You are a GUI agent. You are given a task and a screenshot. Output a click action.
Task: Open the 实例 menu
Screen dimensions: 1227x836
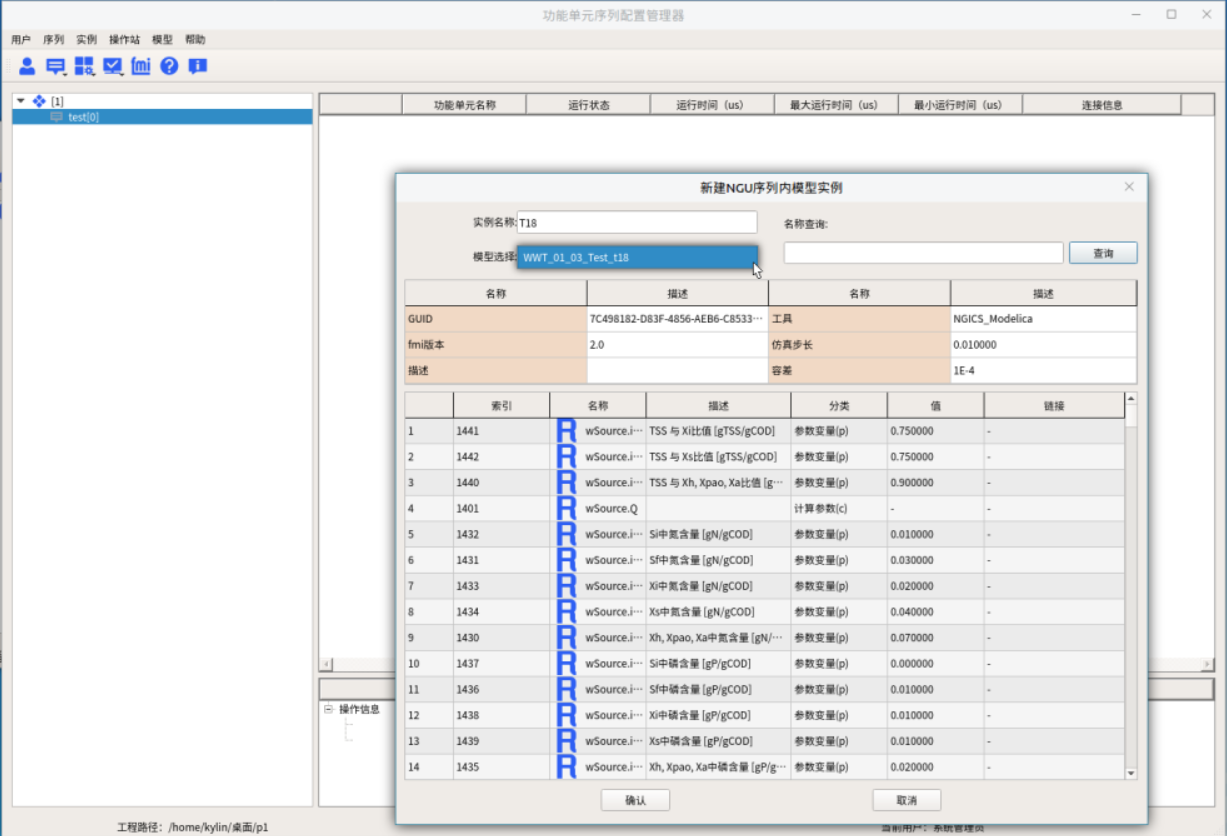tap(87, 40)
